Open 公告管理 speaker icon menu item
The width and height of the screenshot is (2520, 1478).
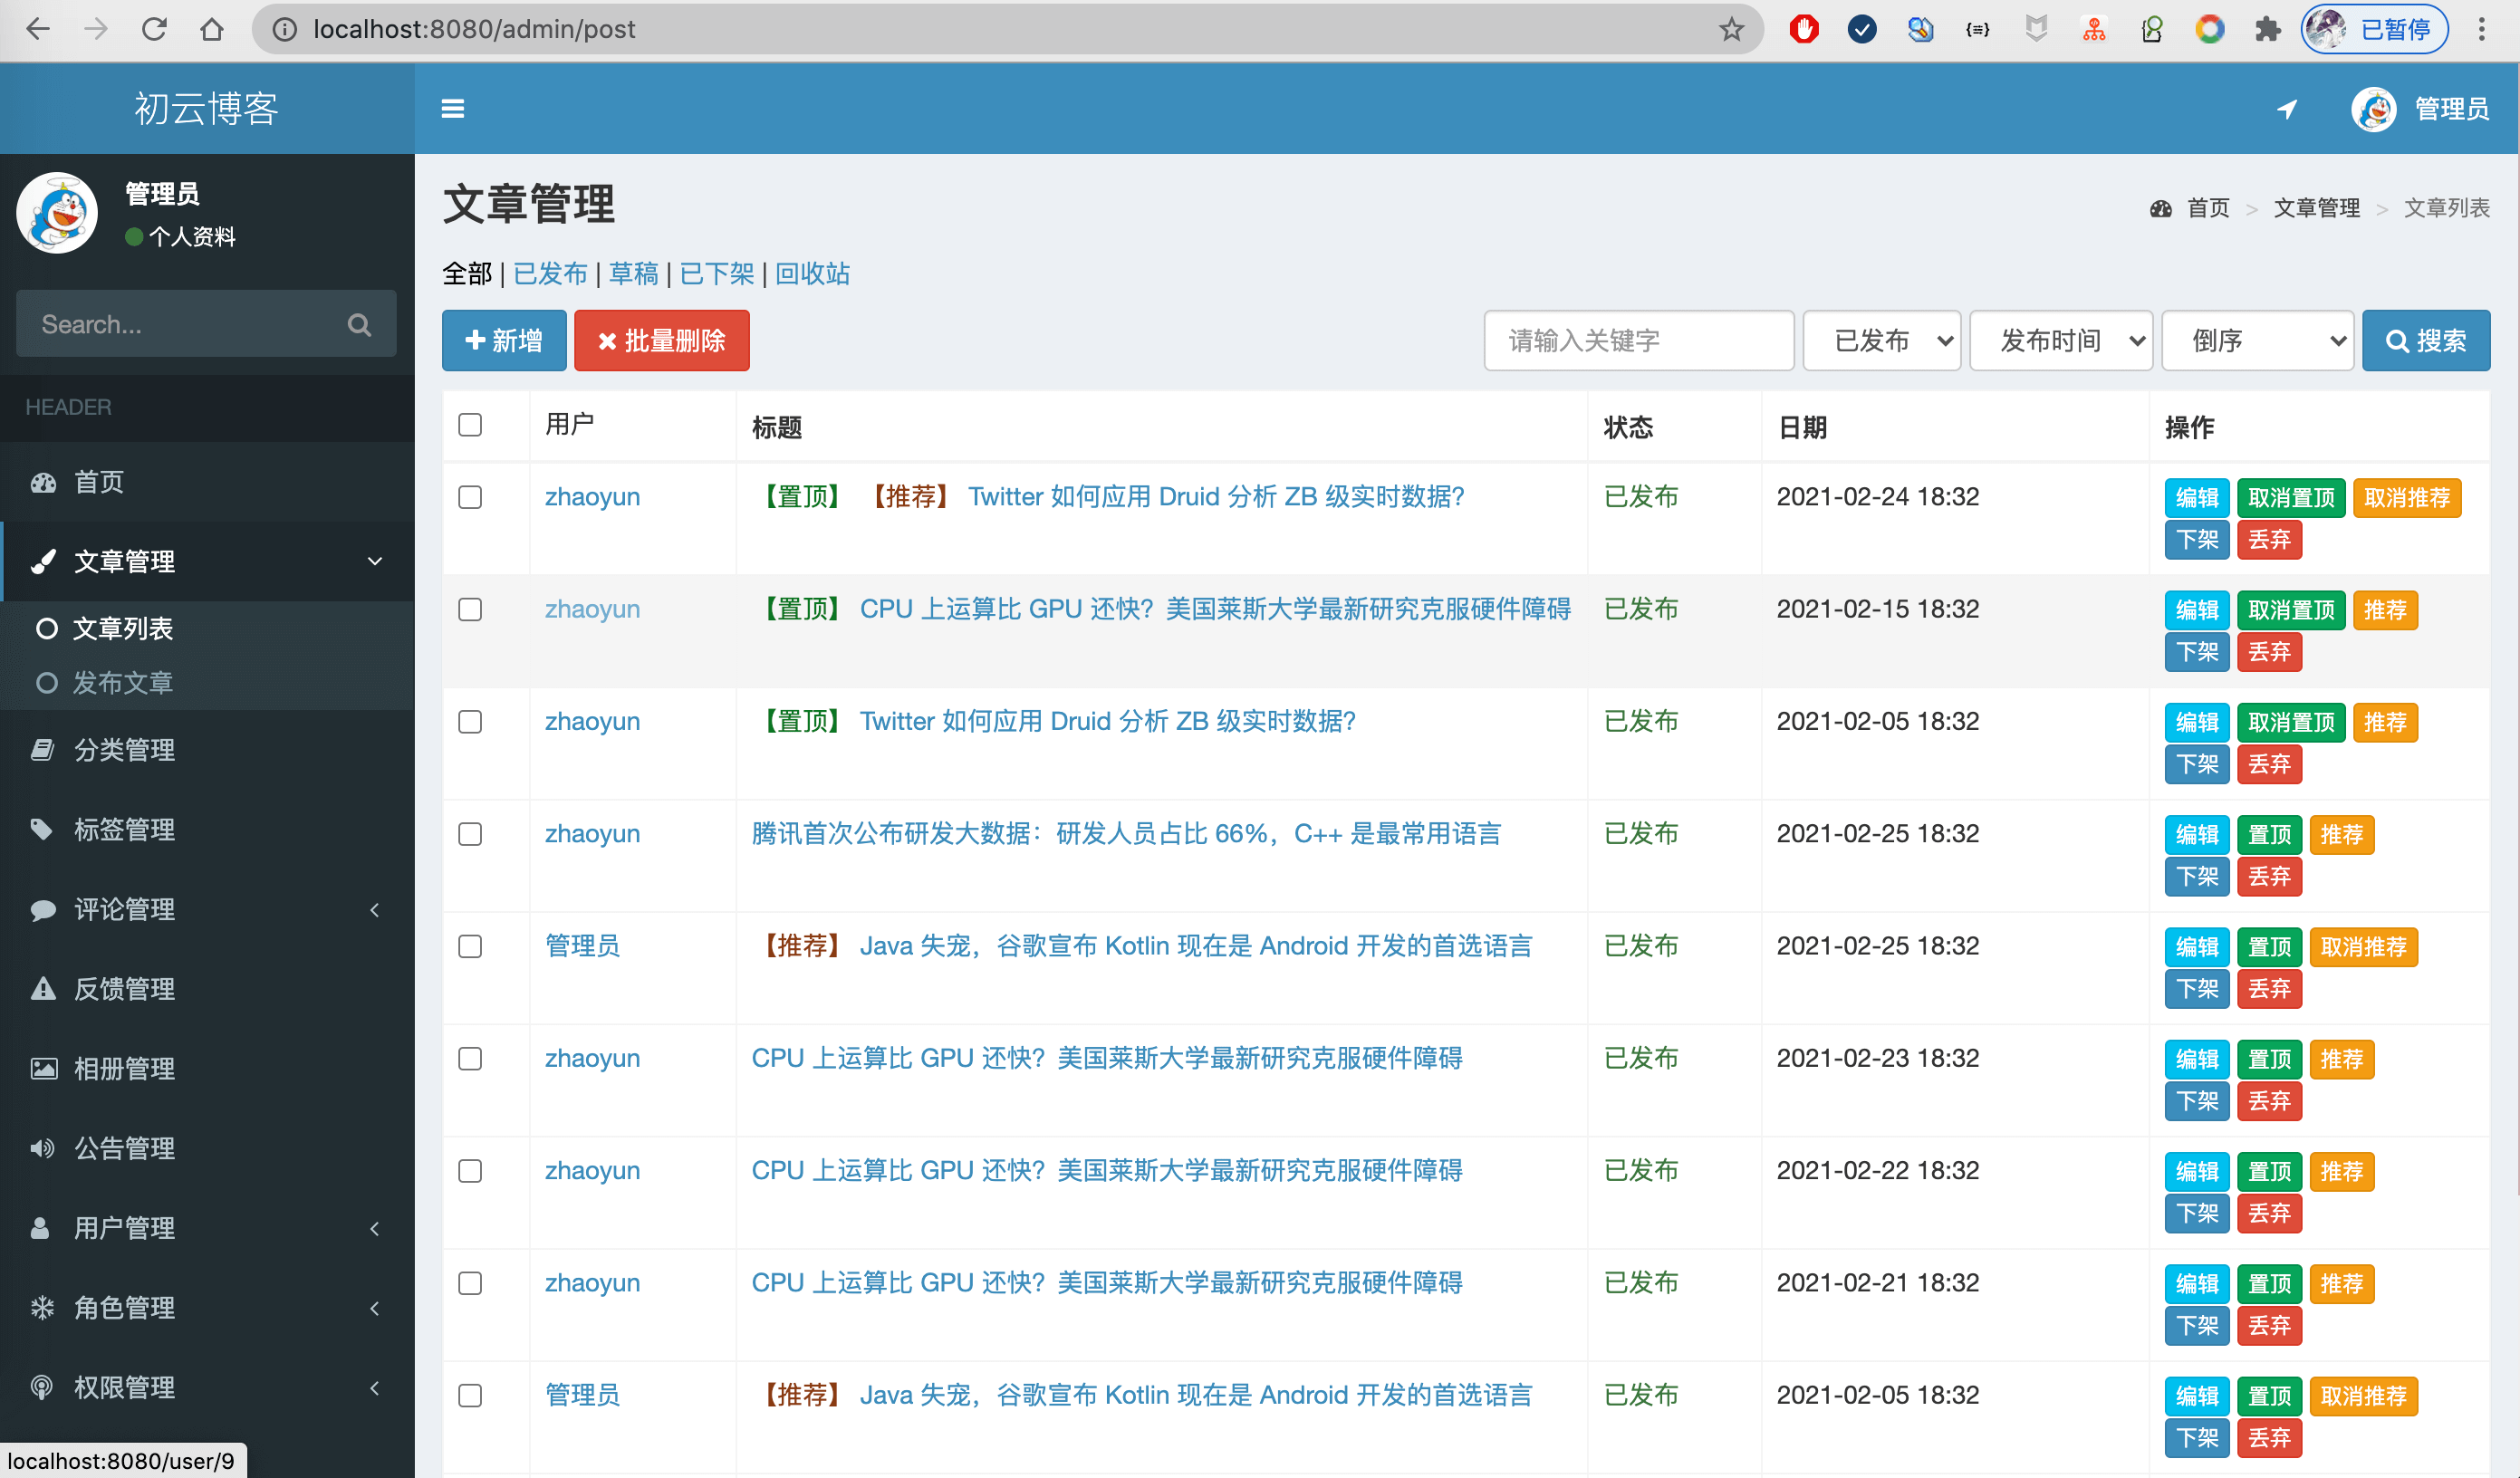click(123, 1148)
